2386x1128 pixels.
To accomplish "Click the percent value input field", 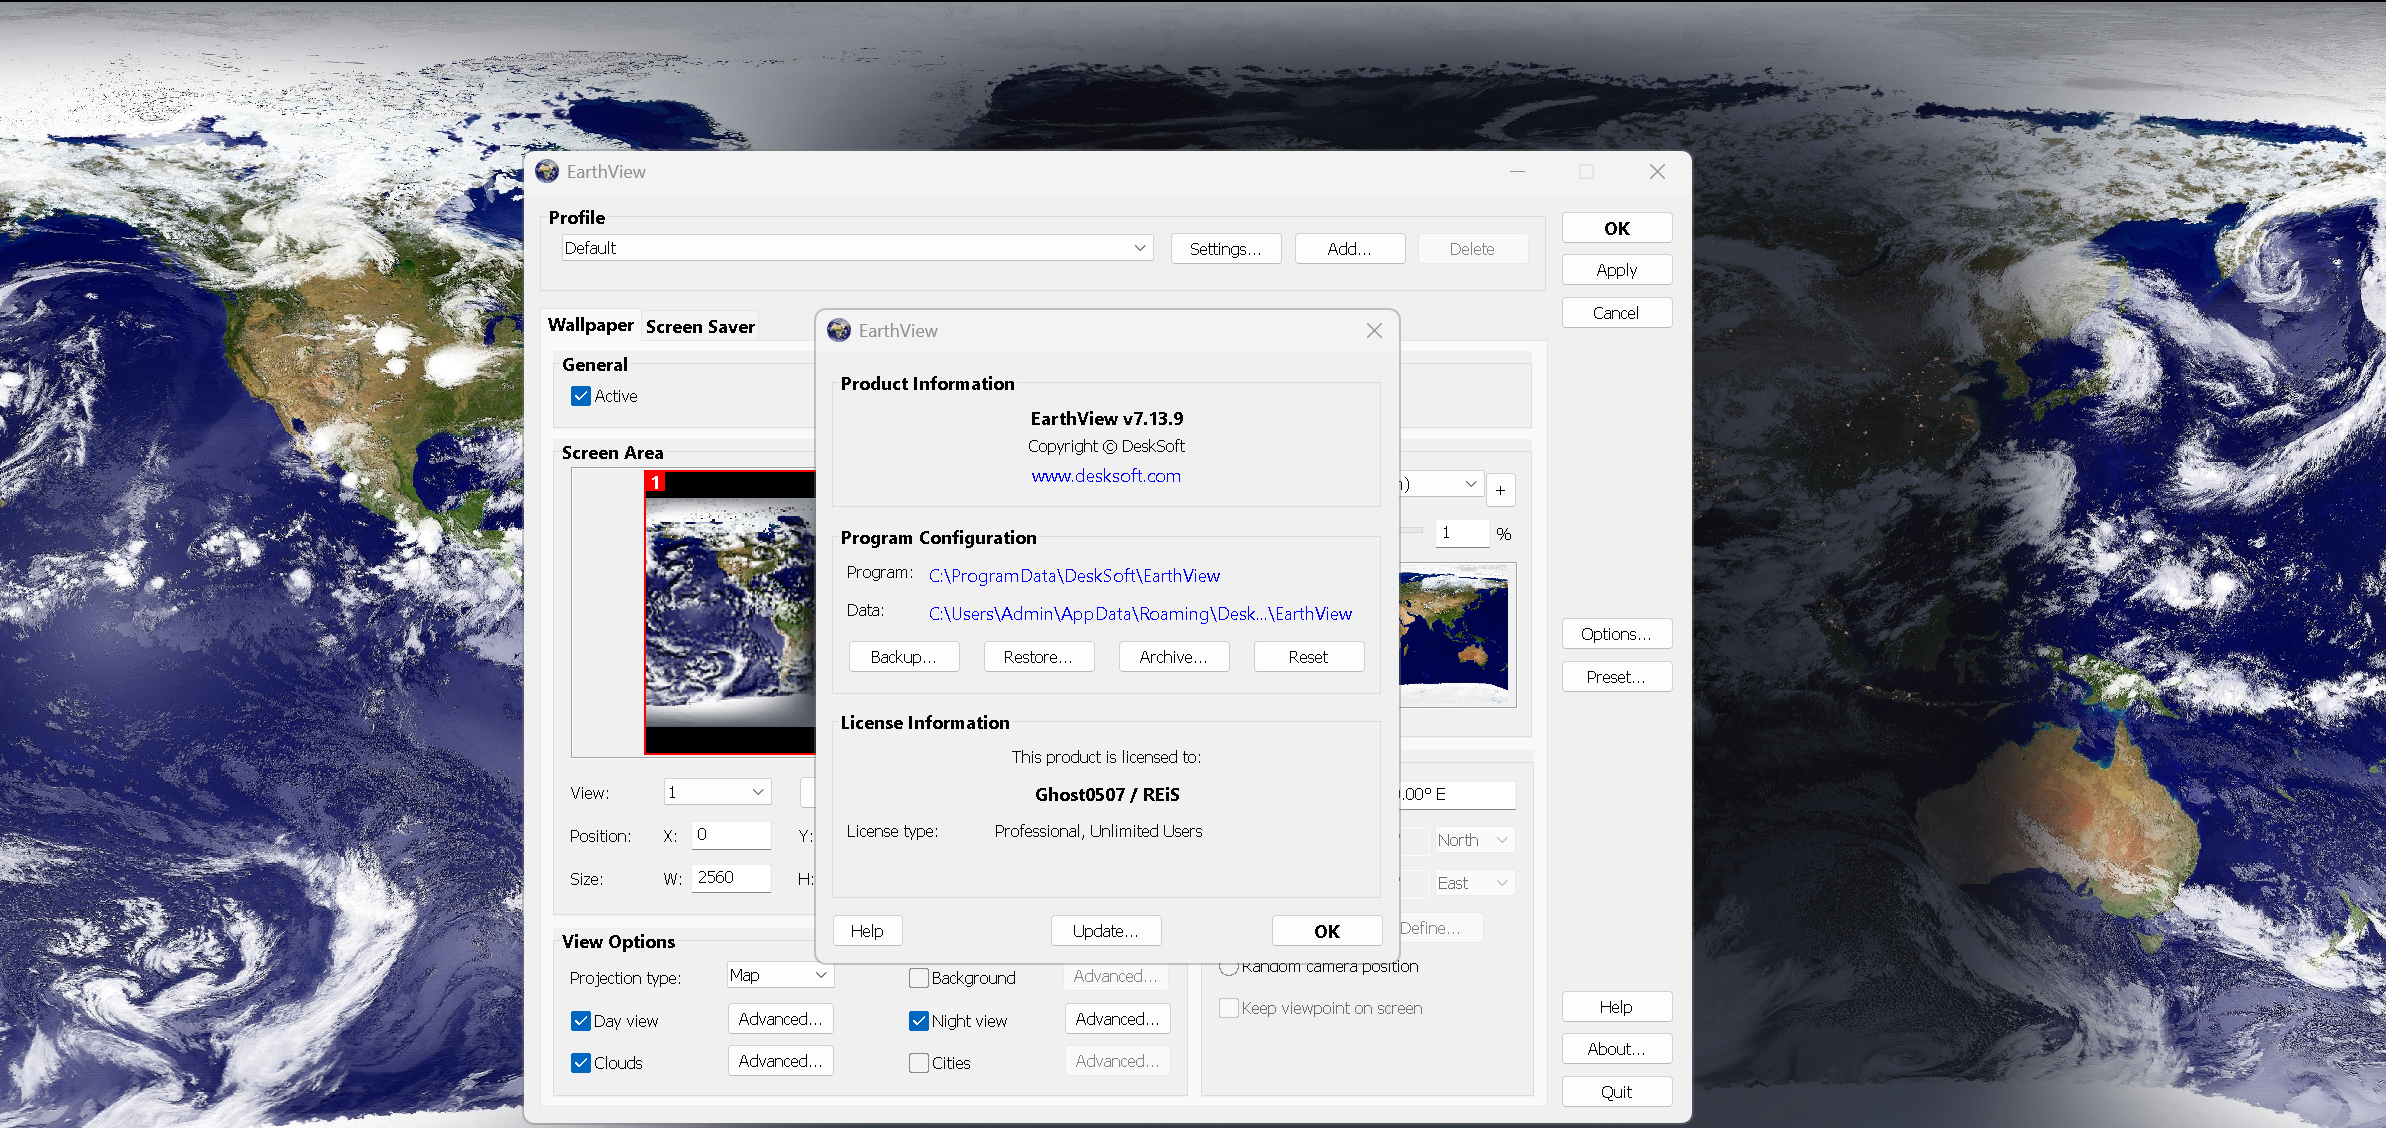I will 1463,533.
